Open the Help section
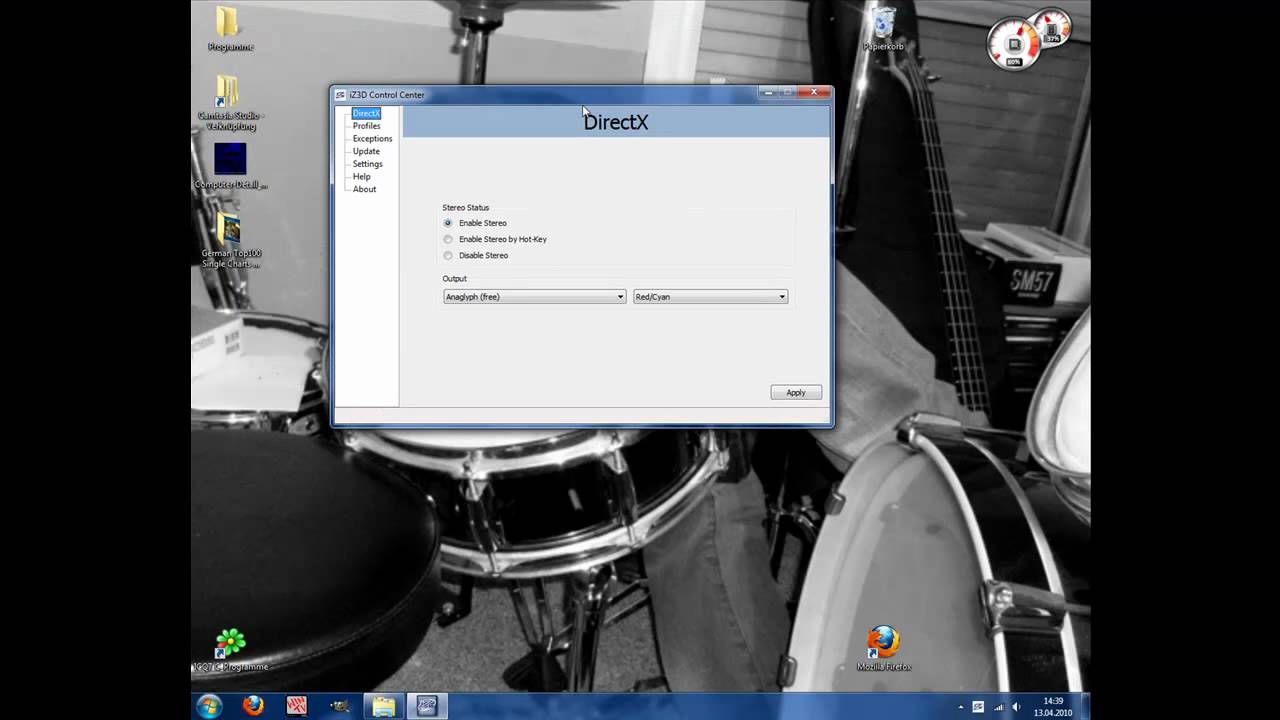This screenshot has height=720, width=1280. [361, 176]
